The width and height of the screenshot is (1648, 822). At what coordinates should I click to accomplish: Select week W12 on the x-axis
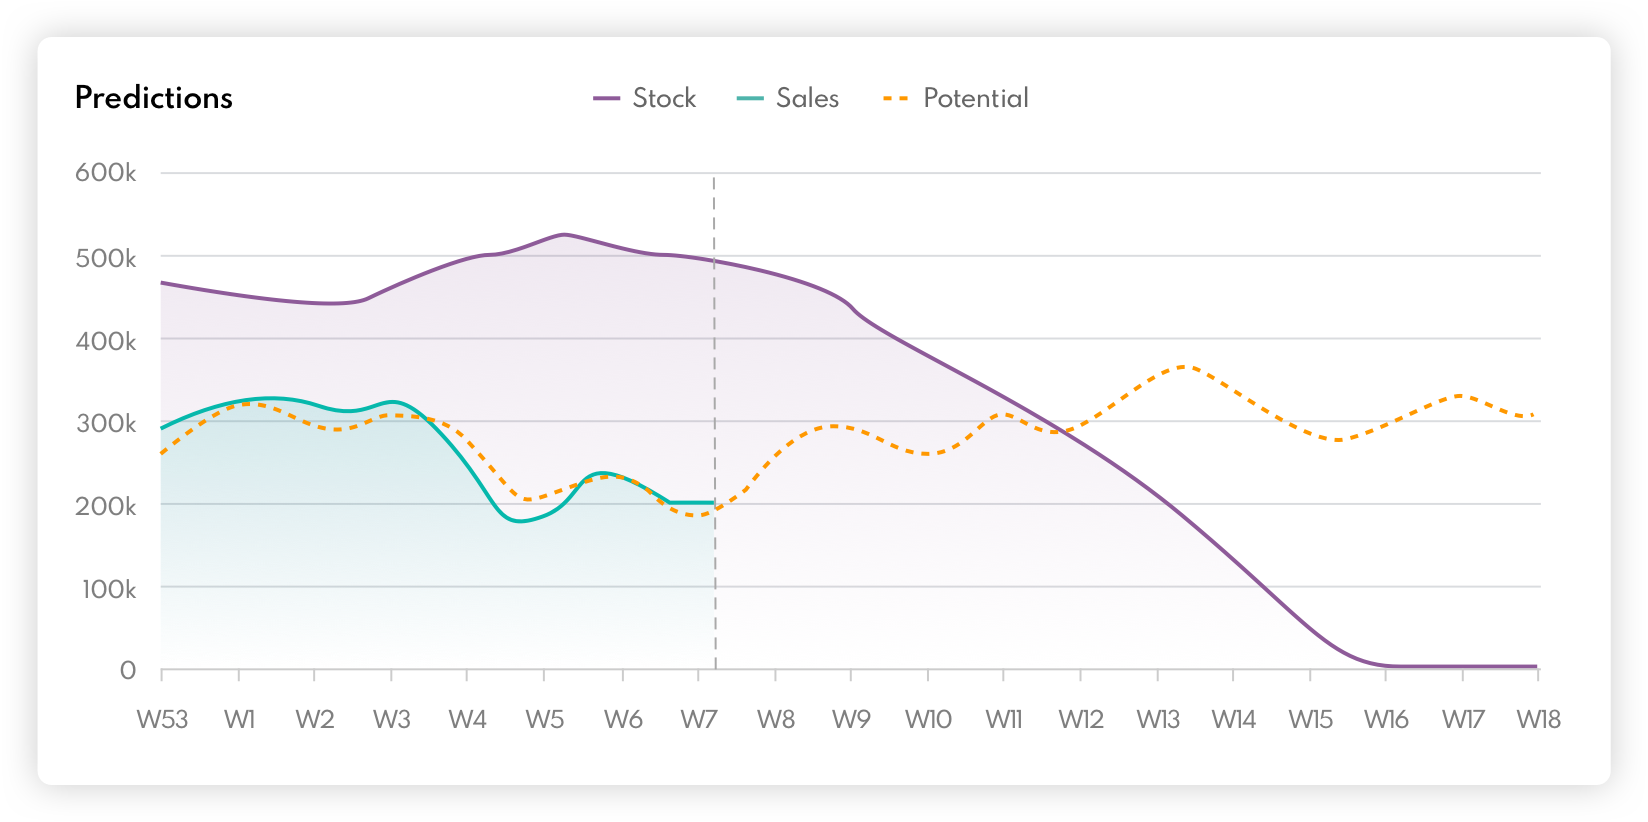point(1081,719)
